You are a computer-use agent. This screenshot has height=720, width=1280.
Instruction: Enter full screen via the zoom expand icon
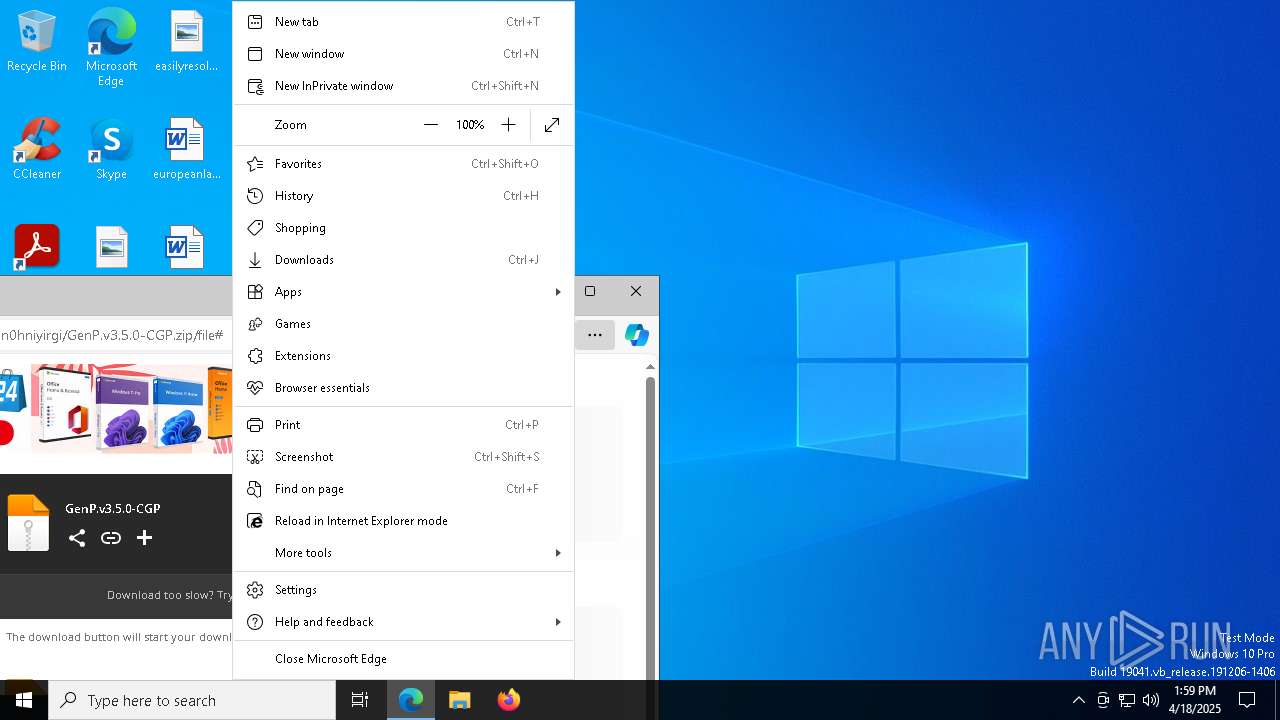(552, 125)
